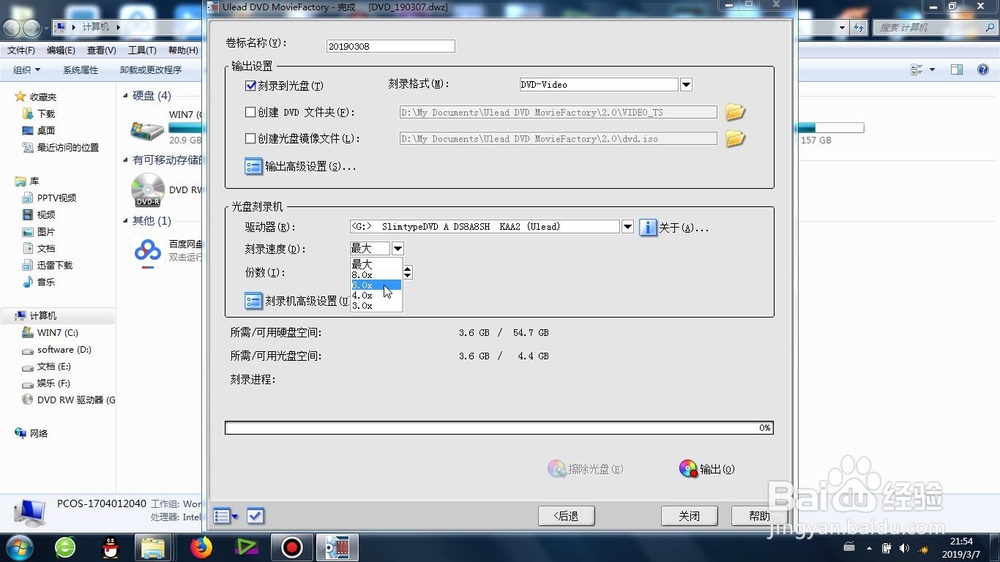Open the 驱动器 drive dropdown

coord(628,226)
